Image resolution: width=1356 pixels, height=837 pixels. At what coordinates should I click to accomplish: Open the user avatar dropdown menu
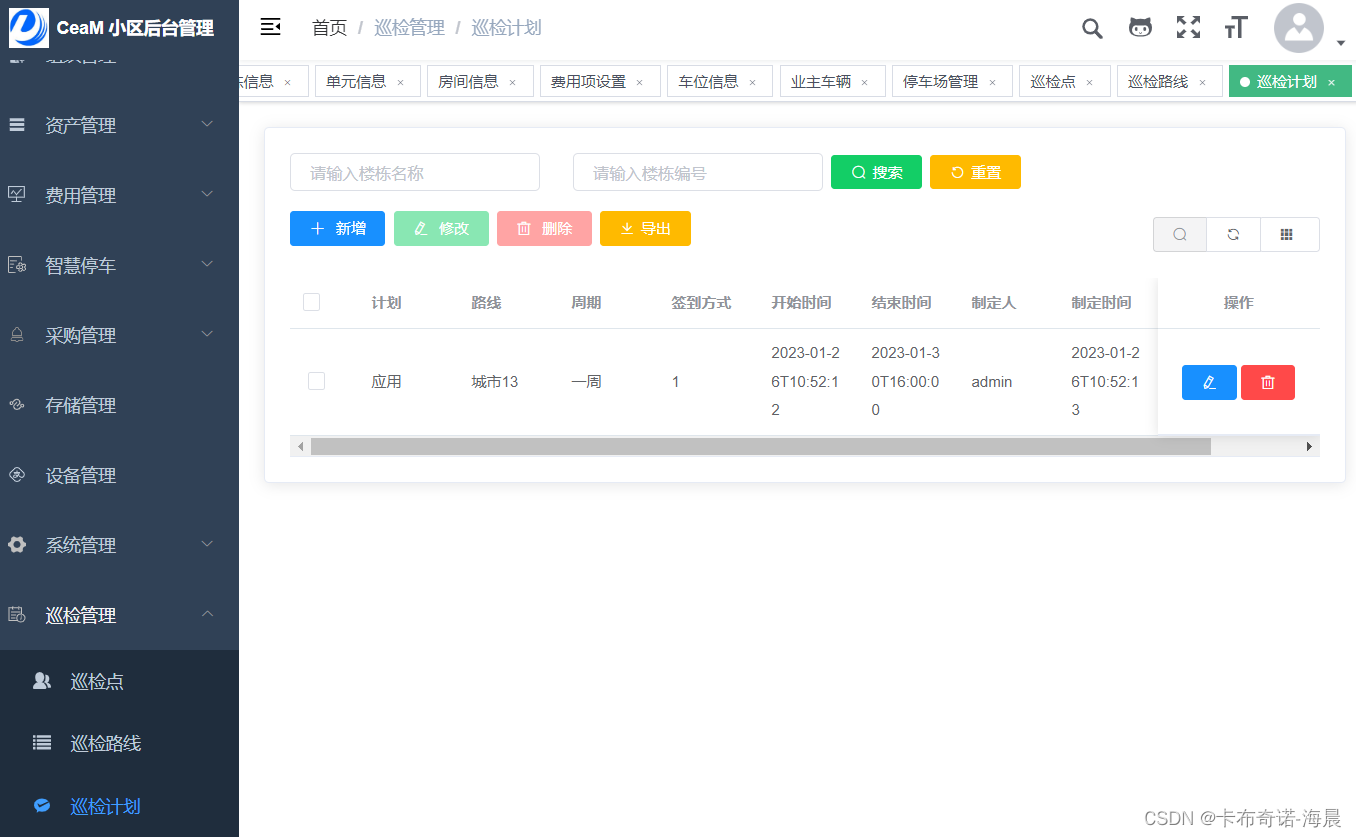pyautogui.click(x=1310, y=29)
